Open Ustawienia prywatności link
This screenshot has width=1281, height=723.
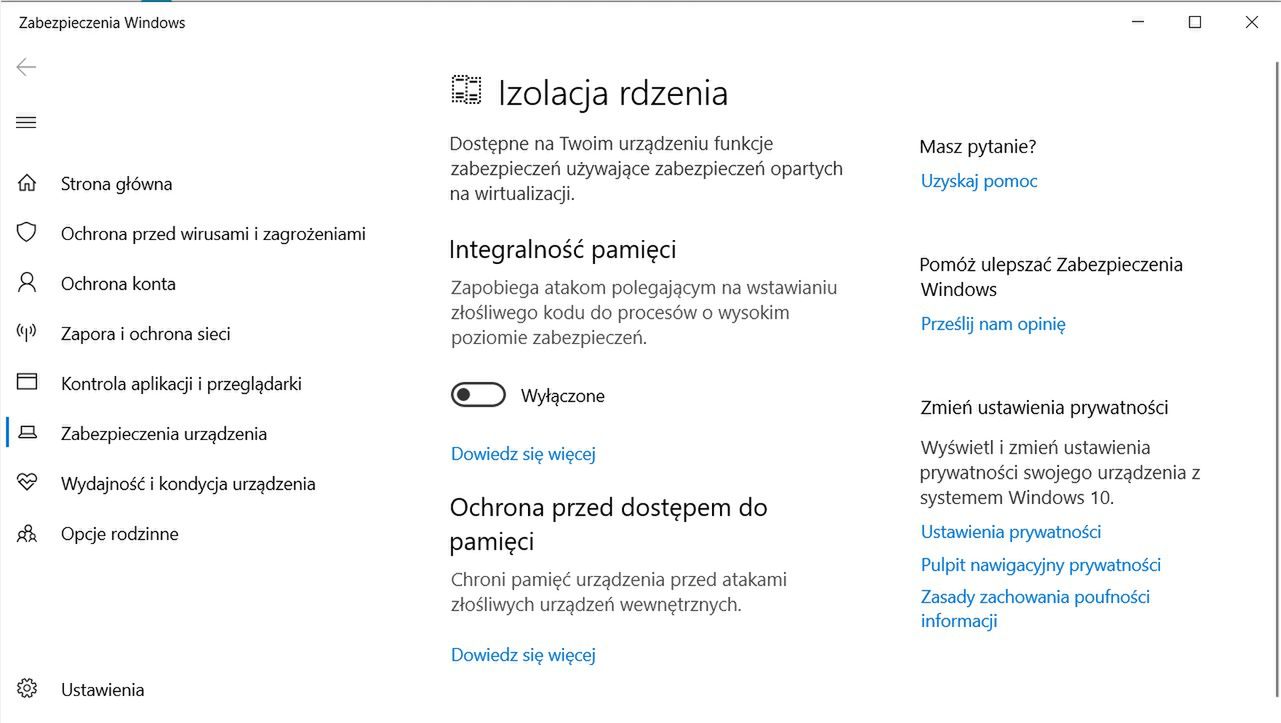(x=1011, y=532)
